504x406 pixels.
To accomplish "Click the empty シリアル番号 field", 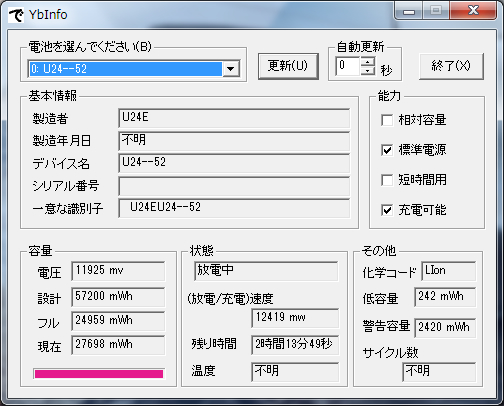I will point(234,186).
